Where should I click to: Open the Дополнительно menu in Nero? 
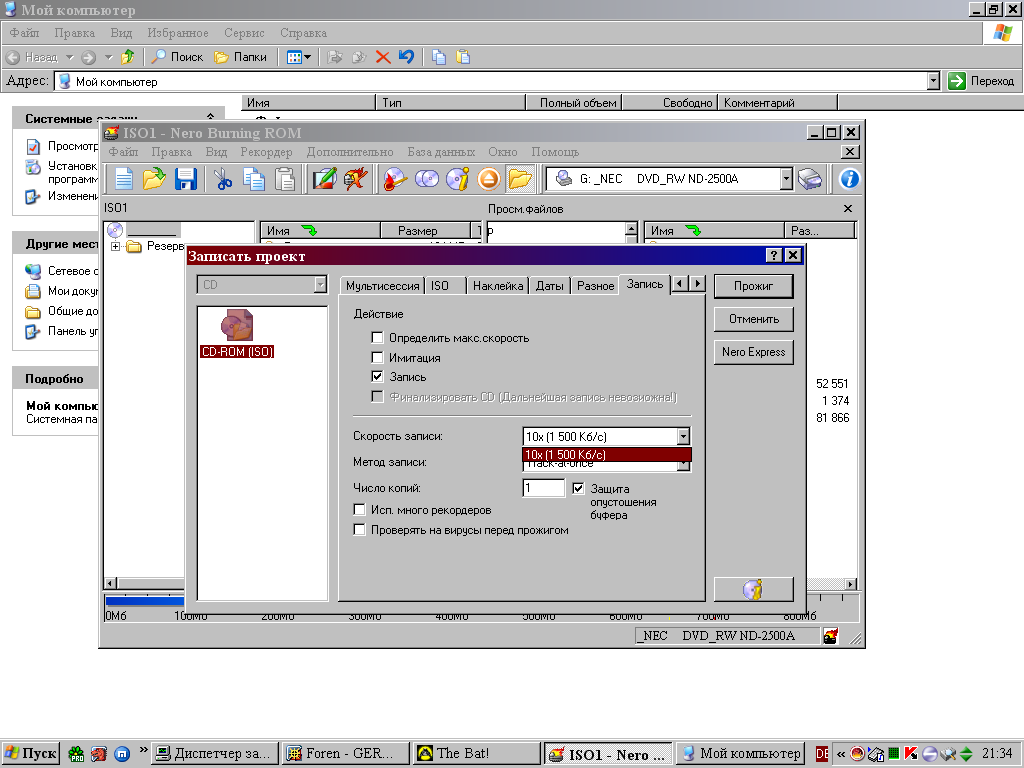350,152
